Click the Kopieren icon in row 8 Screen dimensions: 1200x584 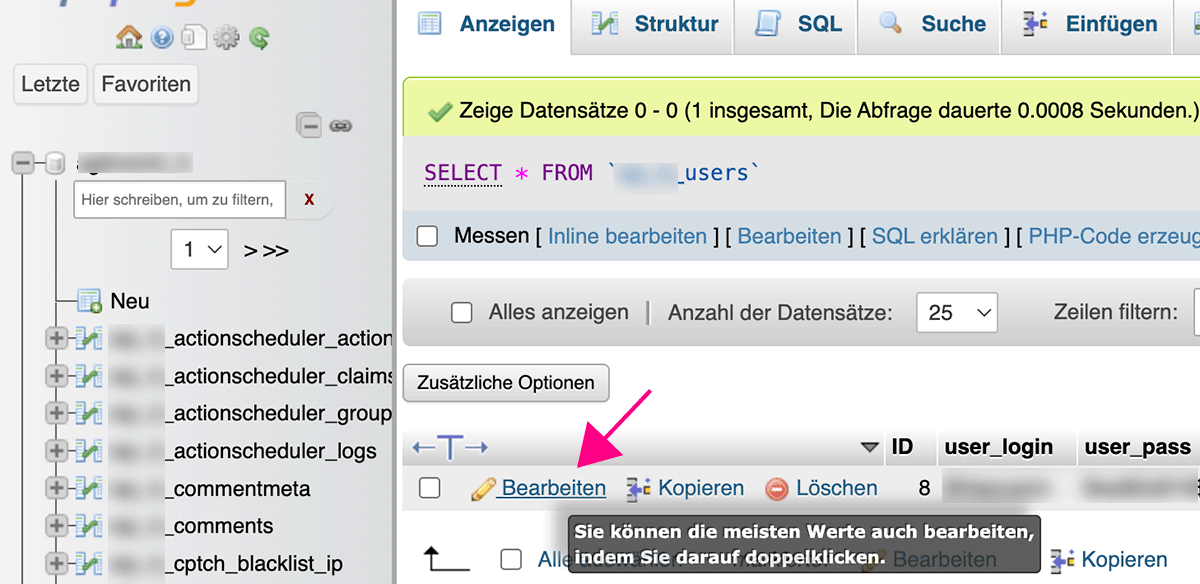tap(639, 489)
